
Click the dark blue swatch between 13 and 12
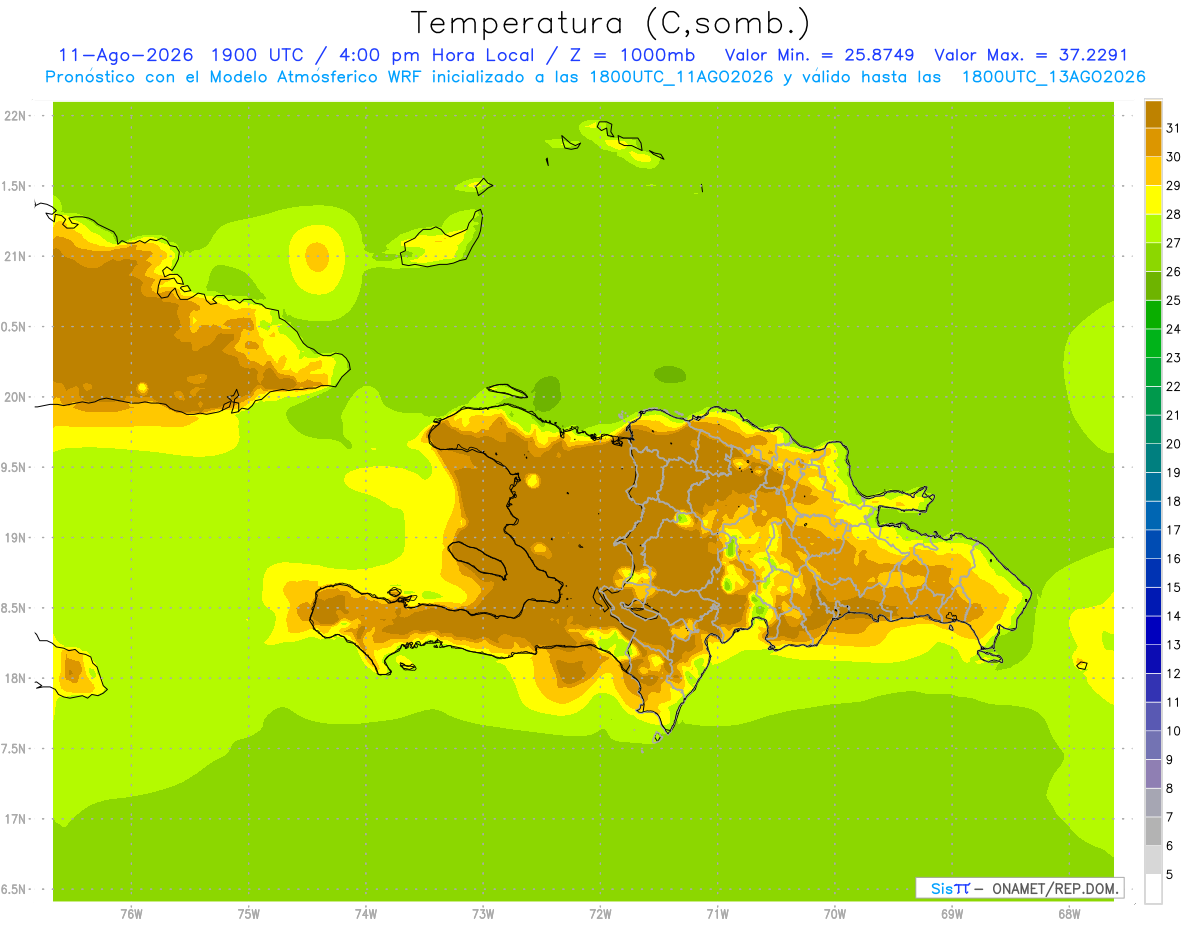click(1153, 659)
